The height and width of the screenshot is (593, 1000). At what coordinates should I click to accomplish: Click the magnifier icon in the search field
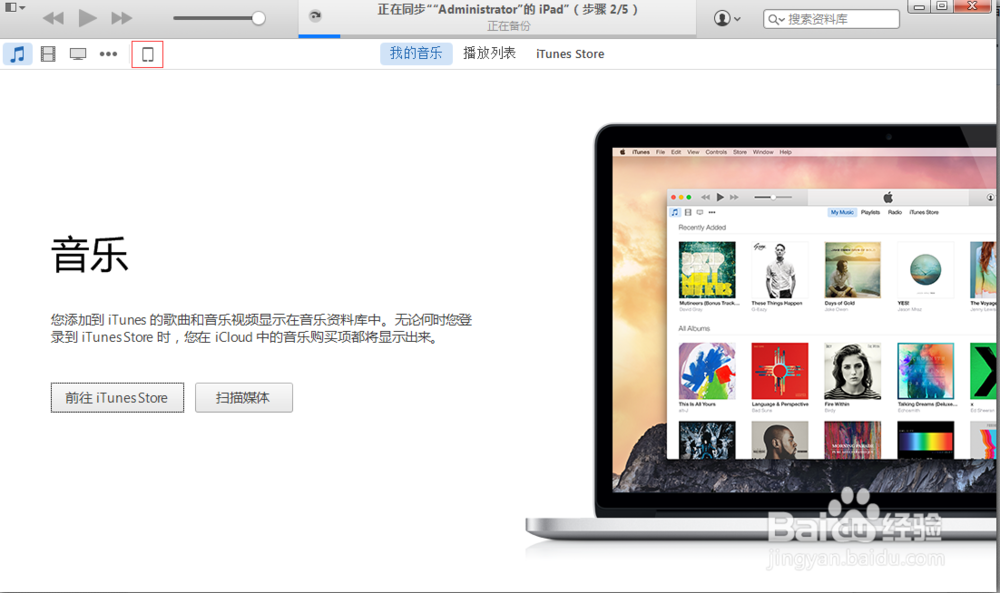(x=772, y=18)
